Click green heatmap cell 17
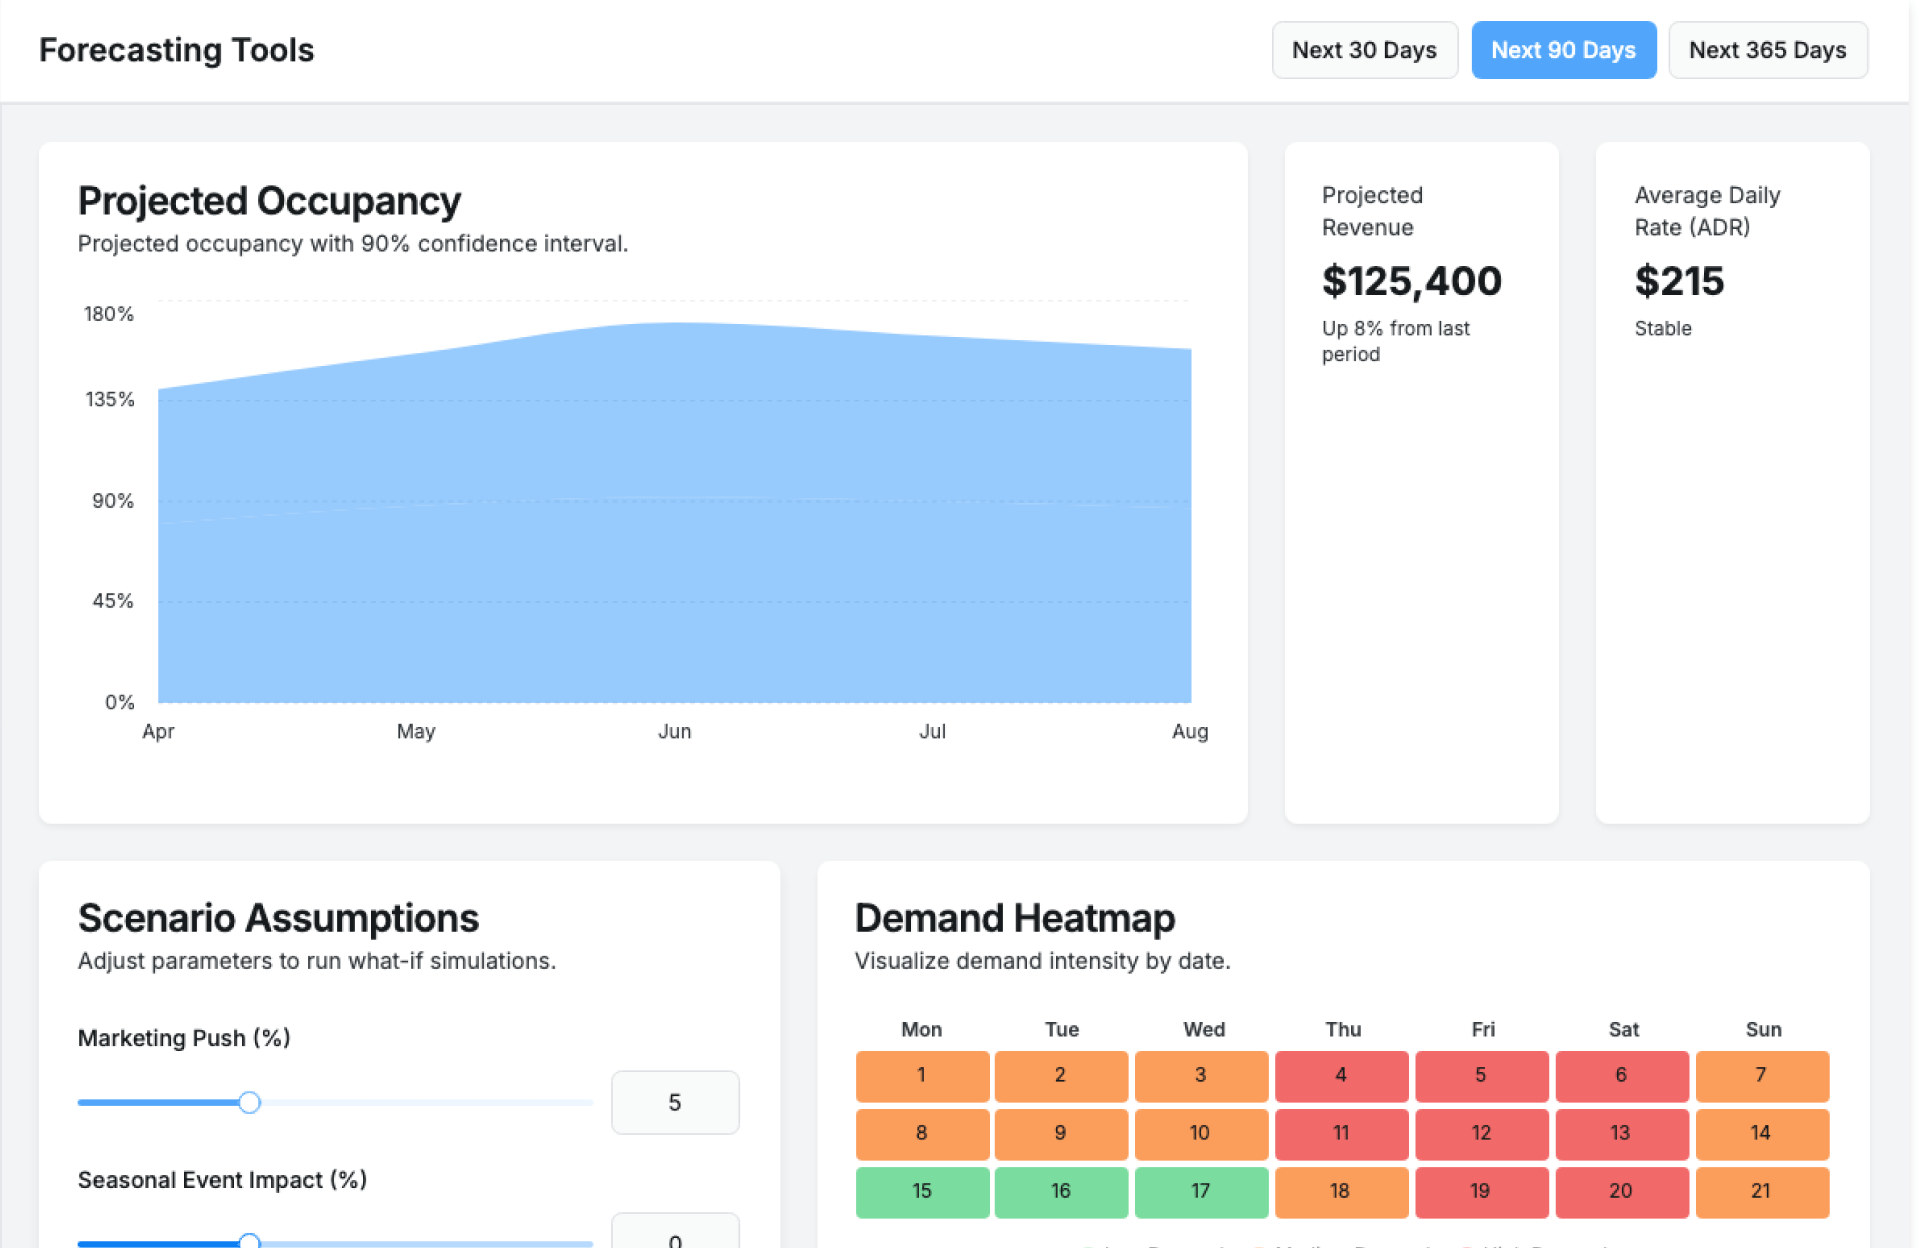1920x1248 pixels. [x=1200, y=1191]
